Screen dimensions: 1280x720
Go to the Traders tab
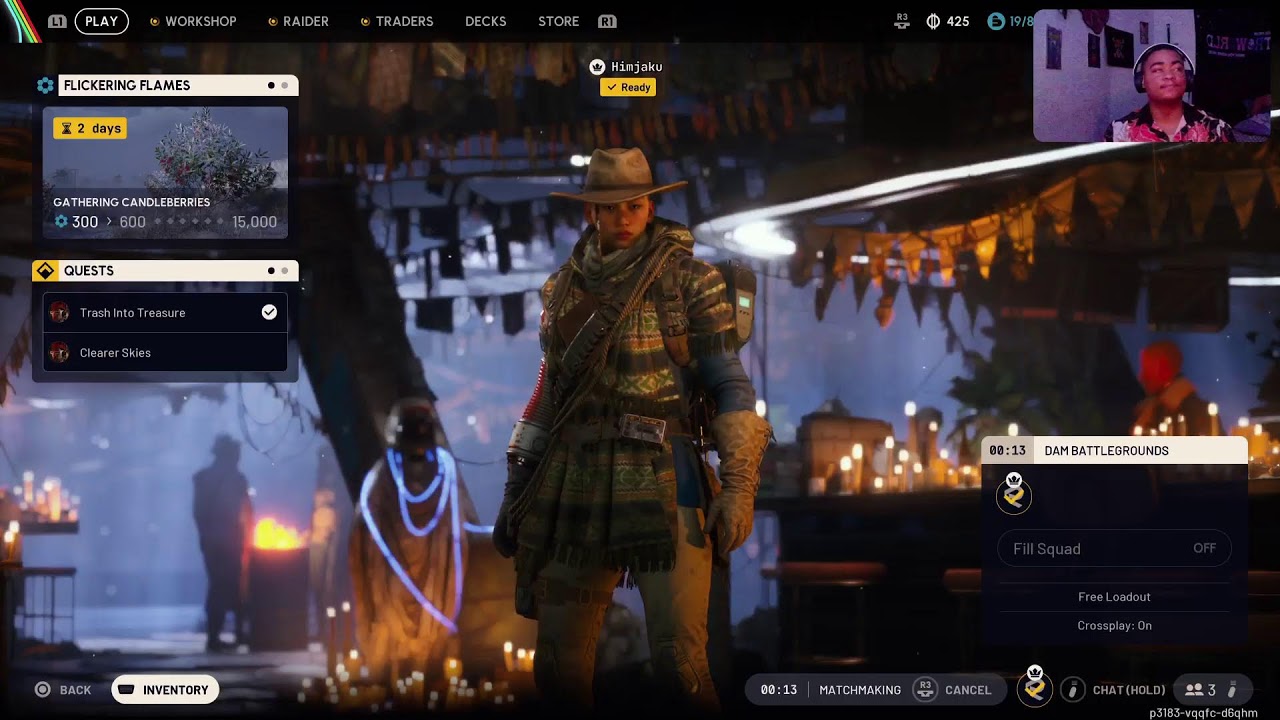tap(404, 21)
